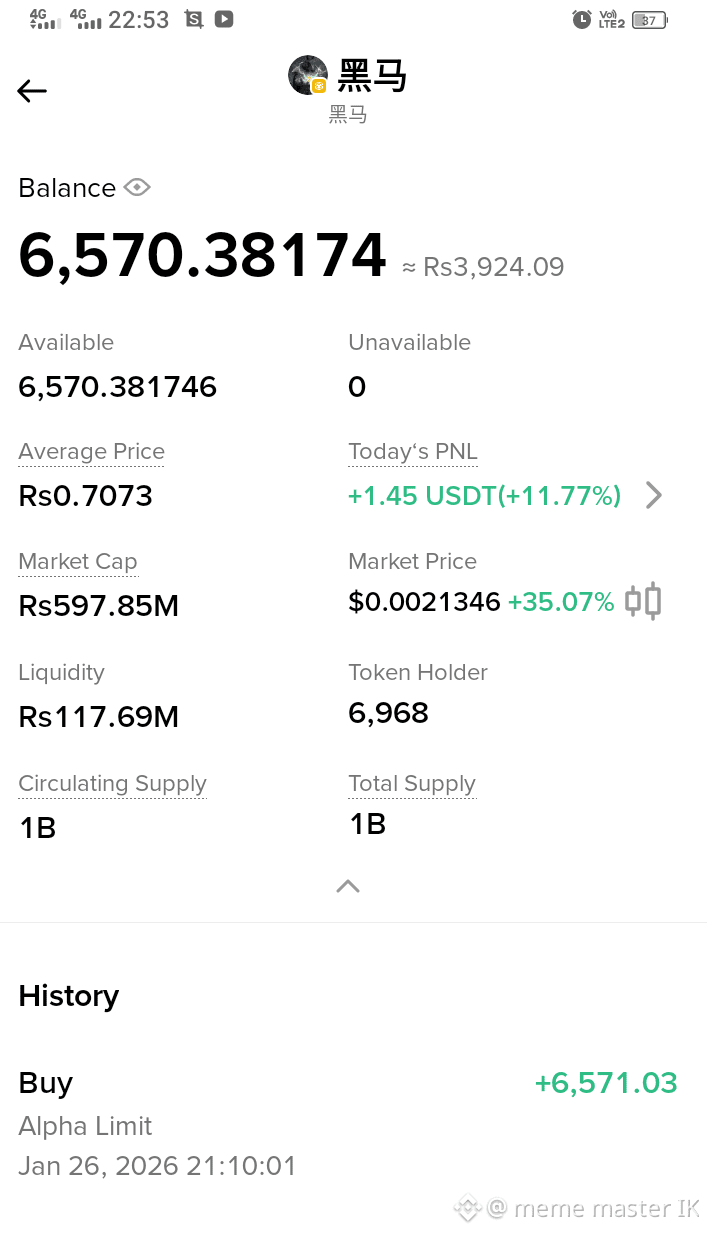Screen dimensions: 707x1233
Task: Collapse token details with up chevron
Action: point(348,886)
